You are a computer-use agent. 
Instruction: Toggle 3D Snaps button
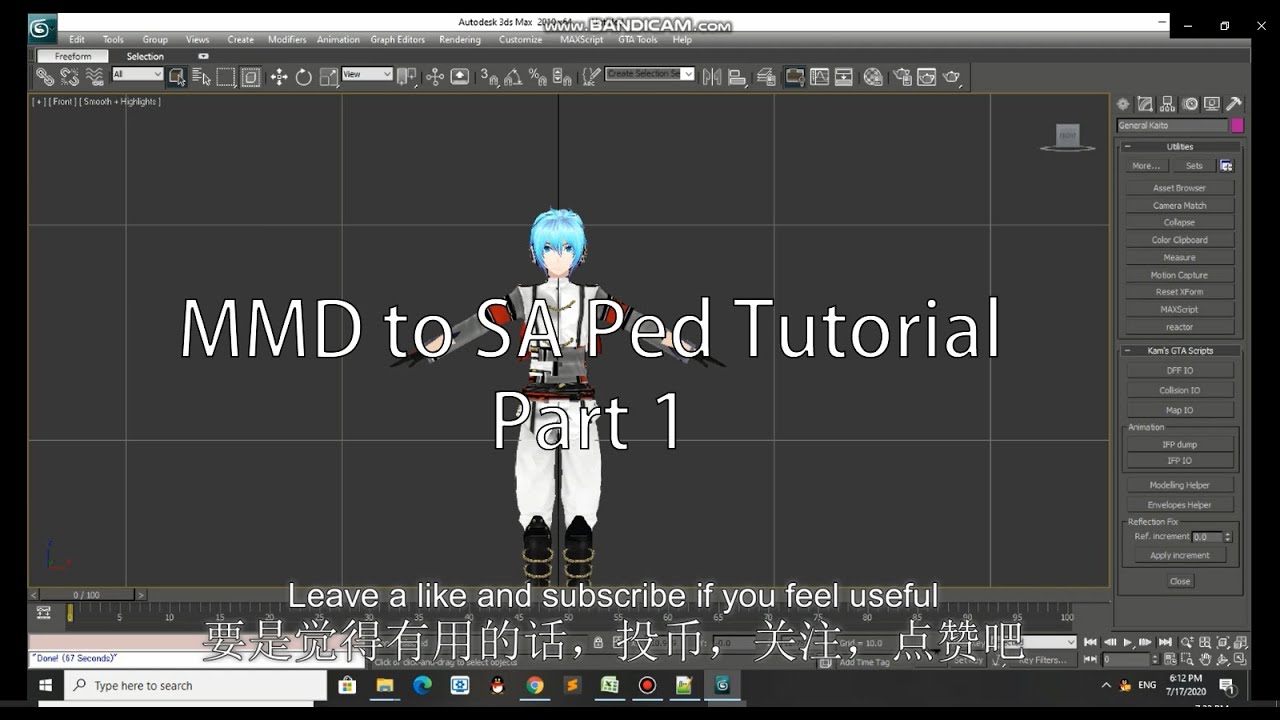(x=488, y=76)
